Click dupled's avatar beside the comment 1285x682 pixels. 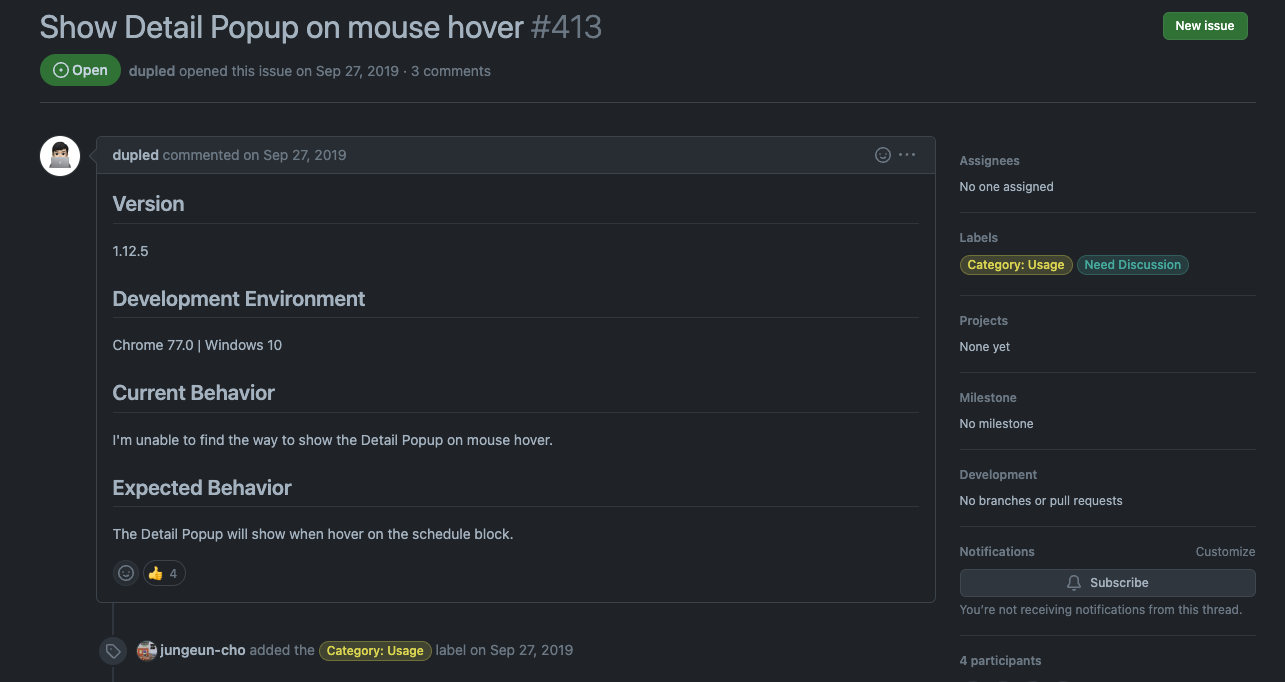(60, 156)
